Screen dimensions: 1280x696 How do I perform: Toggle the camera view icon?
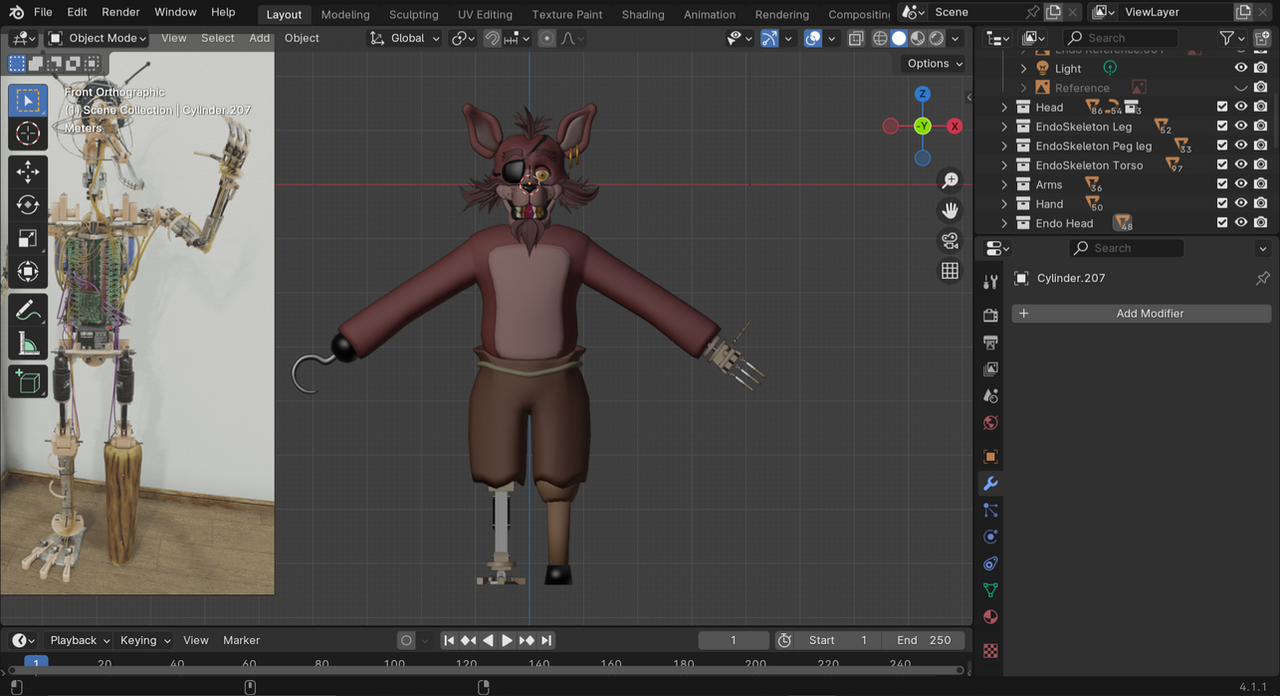coord(950,241)
